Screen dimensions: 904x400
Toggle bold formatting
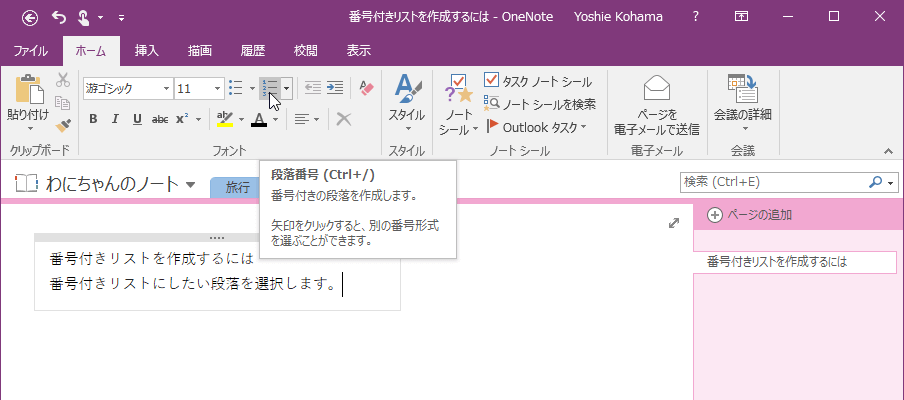tap(93, 119)
